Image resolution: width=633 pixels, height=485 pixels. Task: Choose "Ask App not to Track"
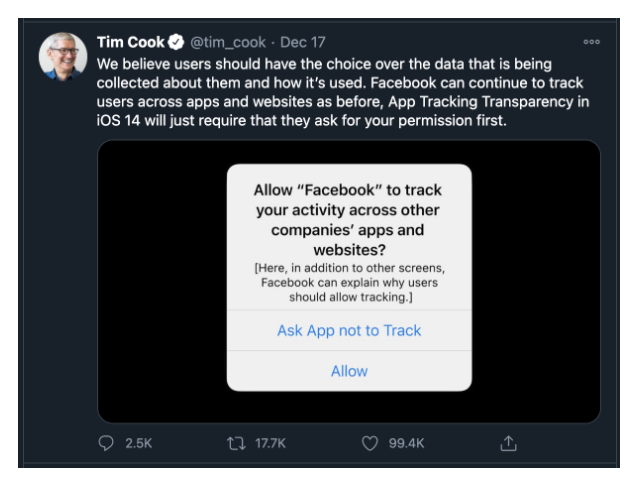tap(349, 330)
